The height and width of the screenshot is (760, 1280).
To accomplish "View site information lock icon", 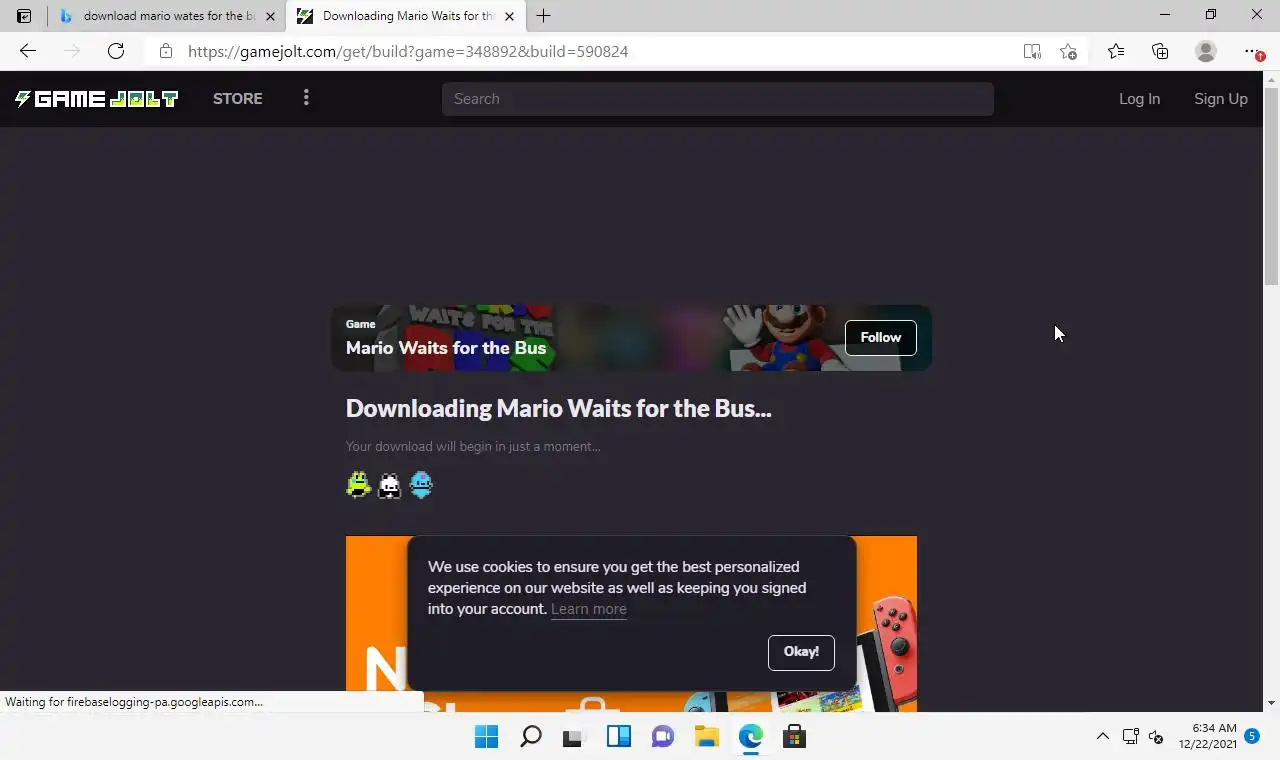I will [166, 51].
